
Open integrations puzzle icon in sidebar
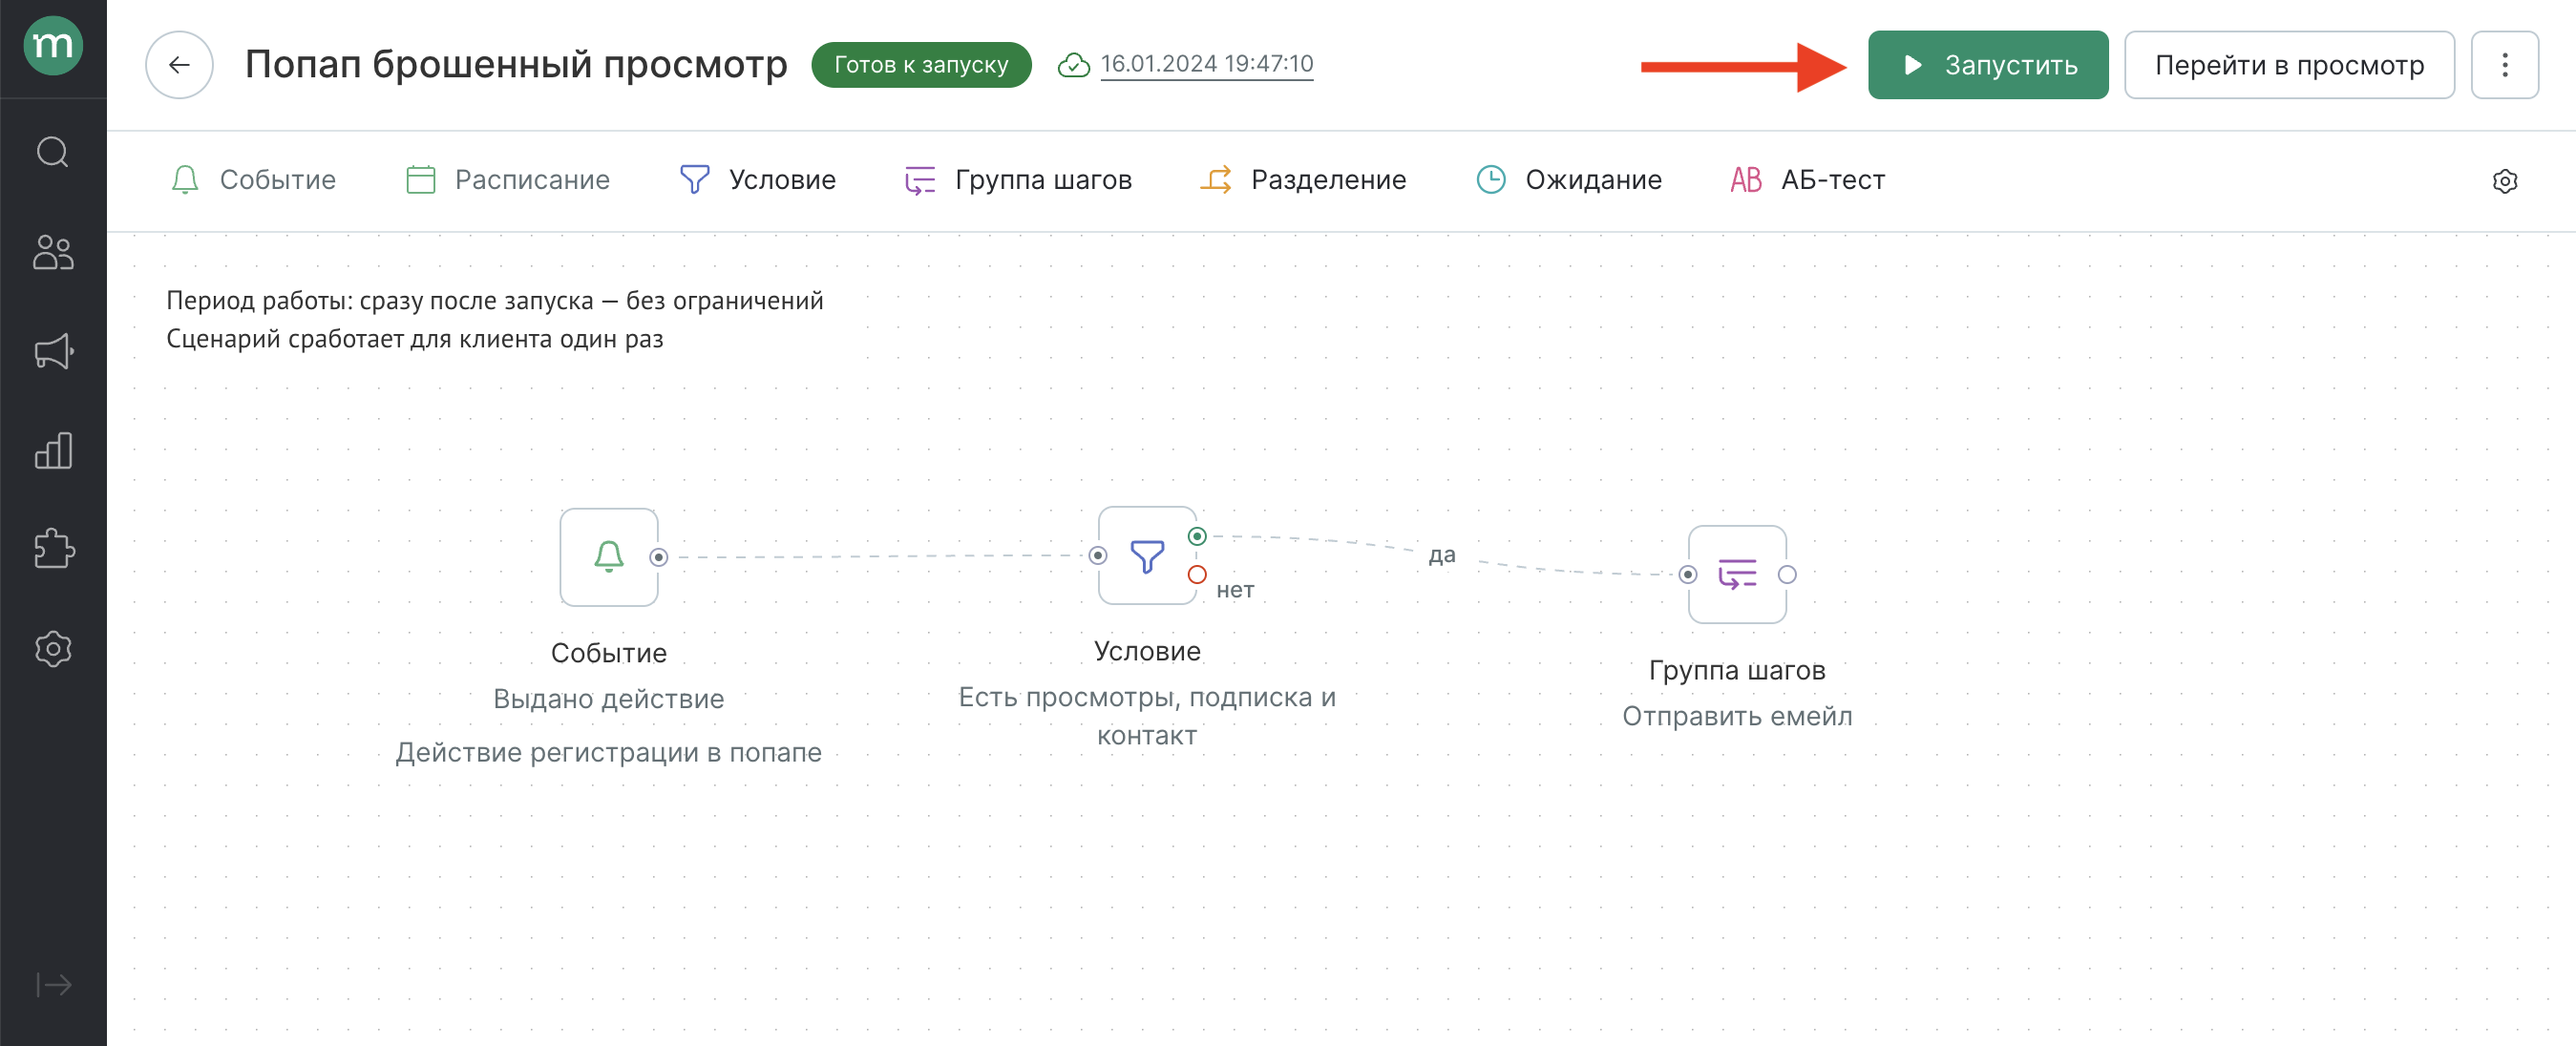(53, 549)
